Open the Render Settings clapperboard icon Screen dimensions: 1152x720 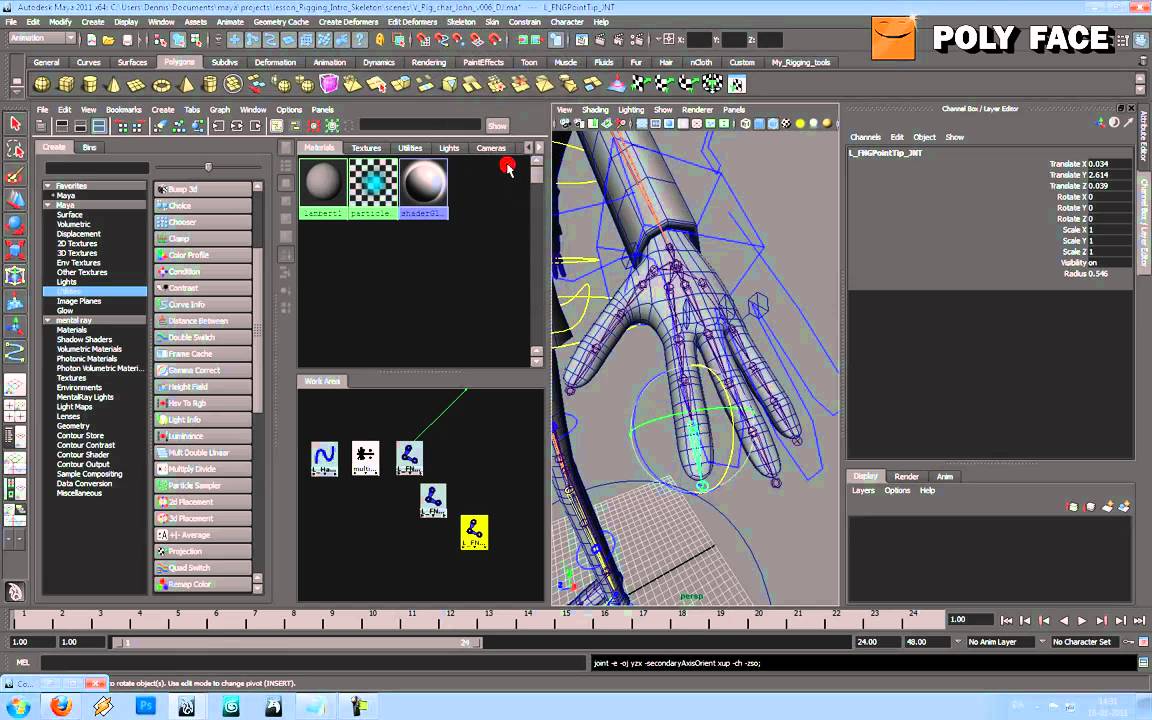[x=637, y=40]
